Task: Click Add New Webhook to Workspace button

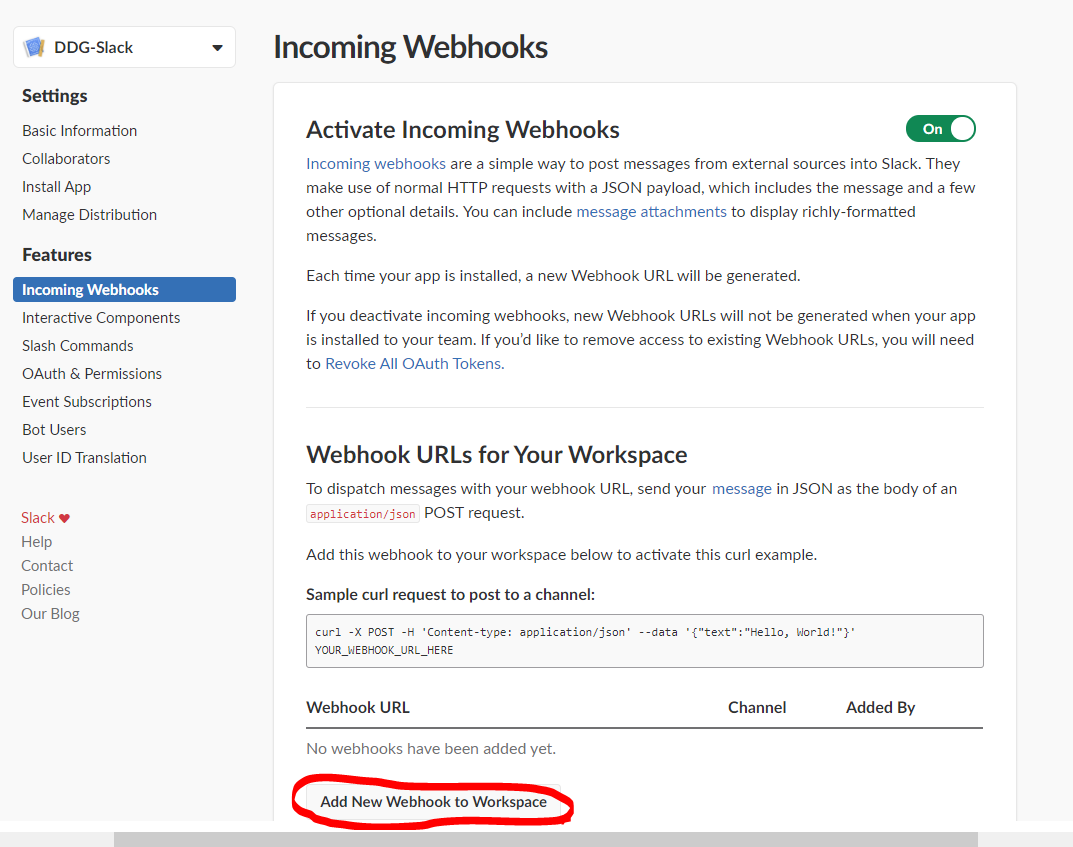Action: [433, 802]
